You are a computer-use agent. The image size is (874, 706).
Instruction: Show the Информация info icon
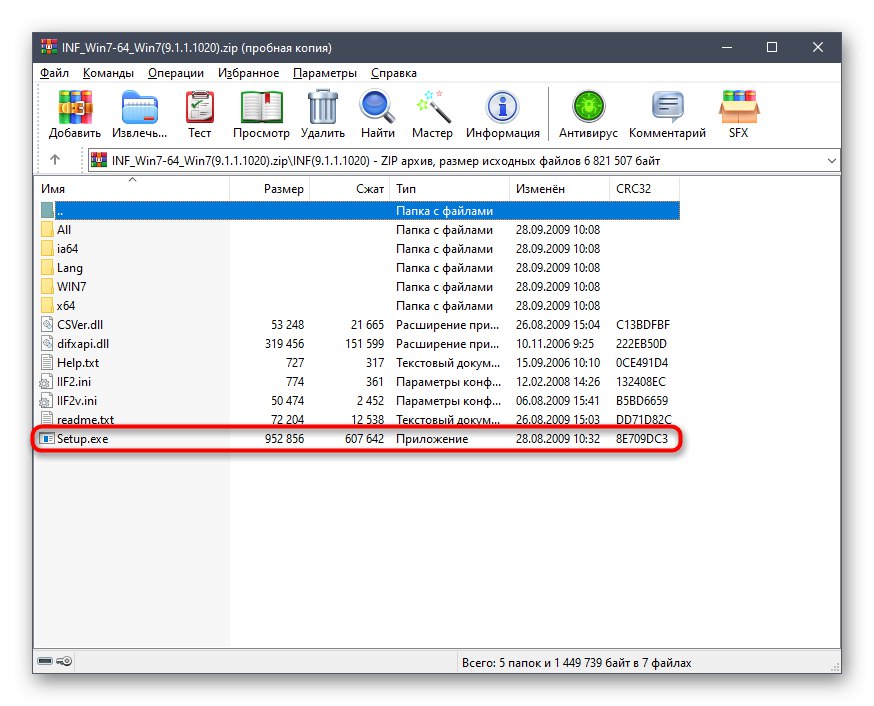[x=503, y=106]
